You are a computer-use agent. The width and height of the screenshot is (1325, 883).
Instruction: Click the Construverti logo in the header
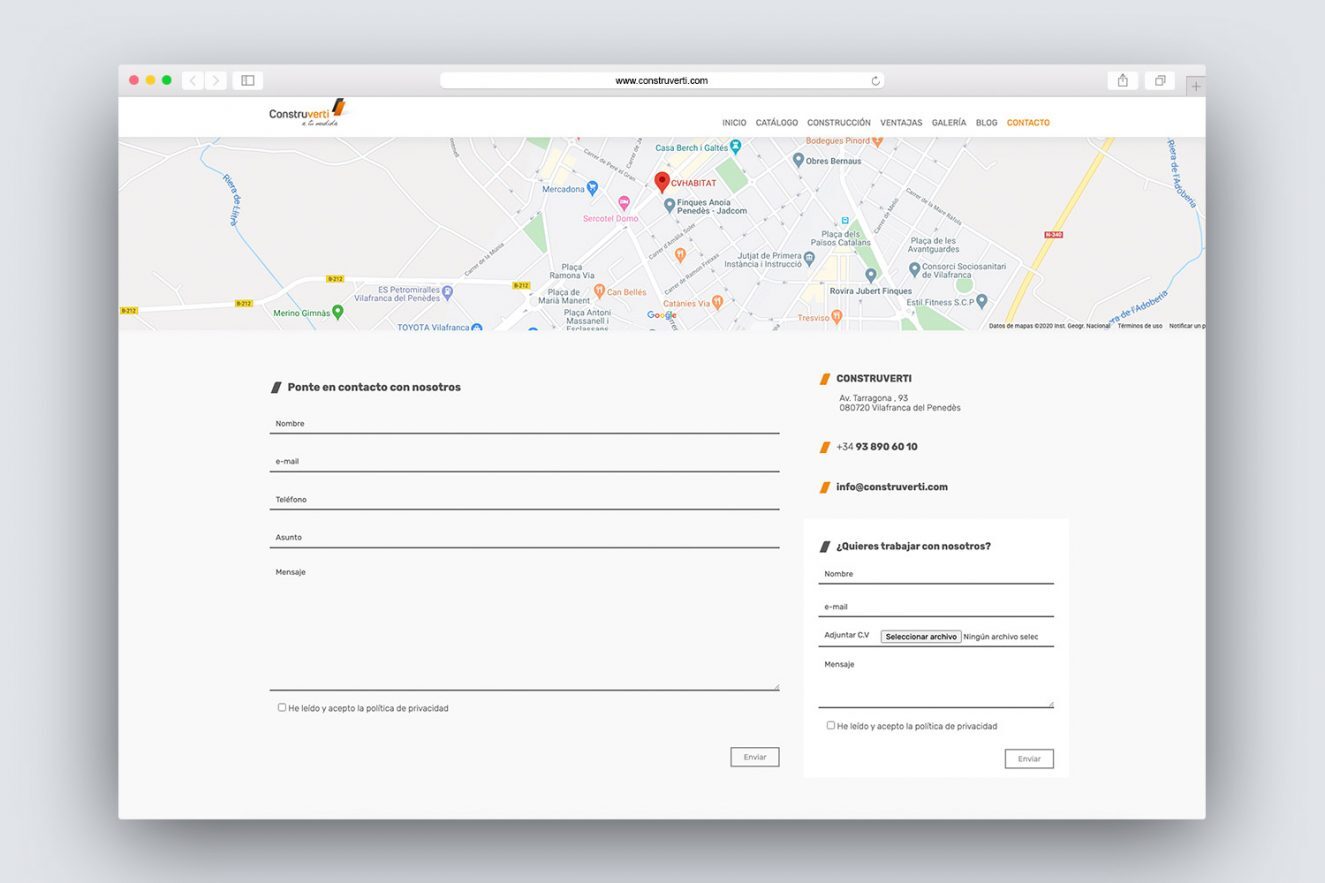[307, 112]
